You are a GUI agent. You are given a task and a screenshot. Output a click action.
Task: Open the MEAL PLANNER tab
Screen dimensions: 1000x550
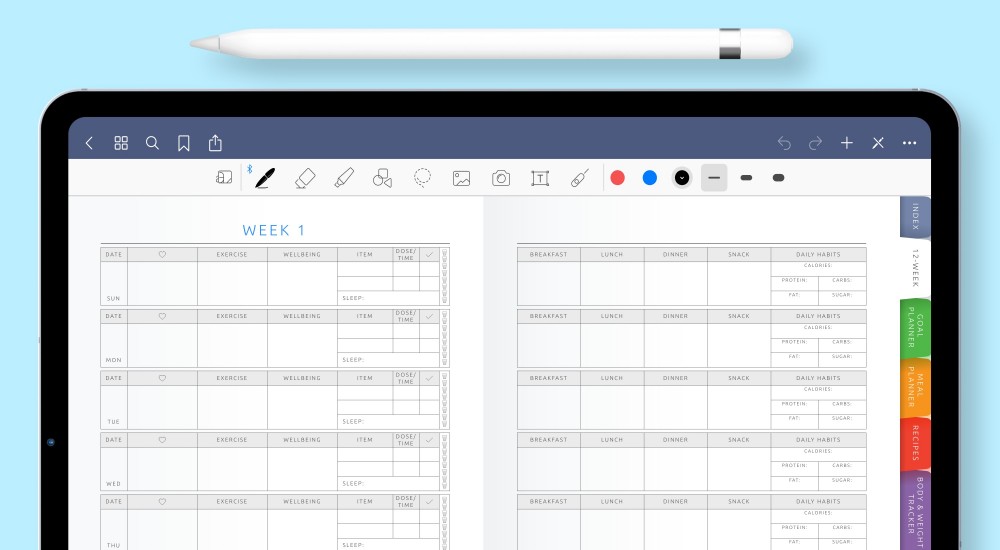(x=915, y=387)
